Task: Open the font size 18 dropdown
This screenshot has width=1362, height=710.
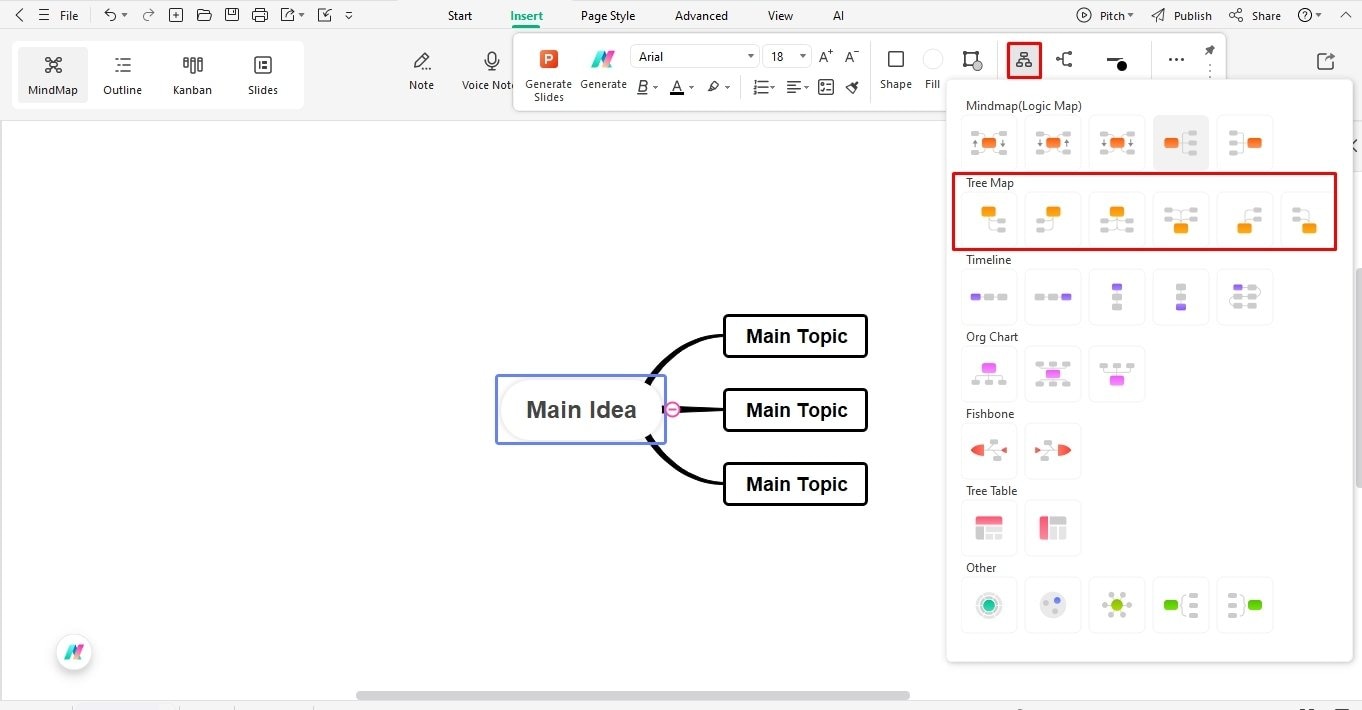Action: (787, 56)
